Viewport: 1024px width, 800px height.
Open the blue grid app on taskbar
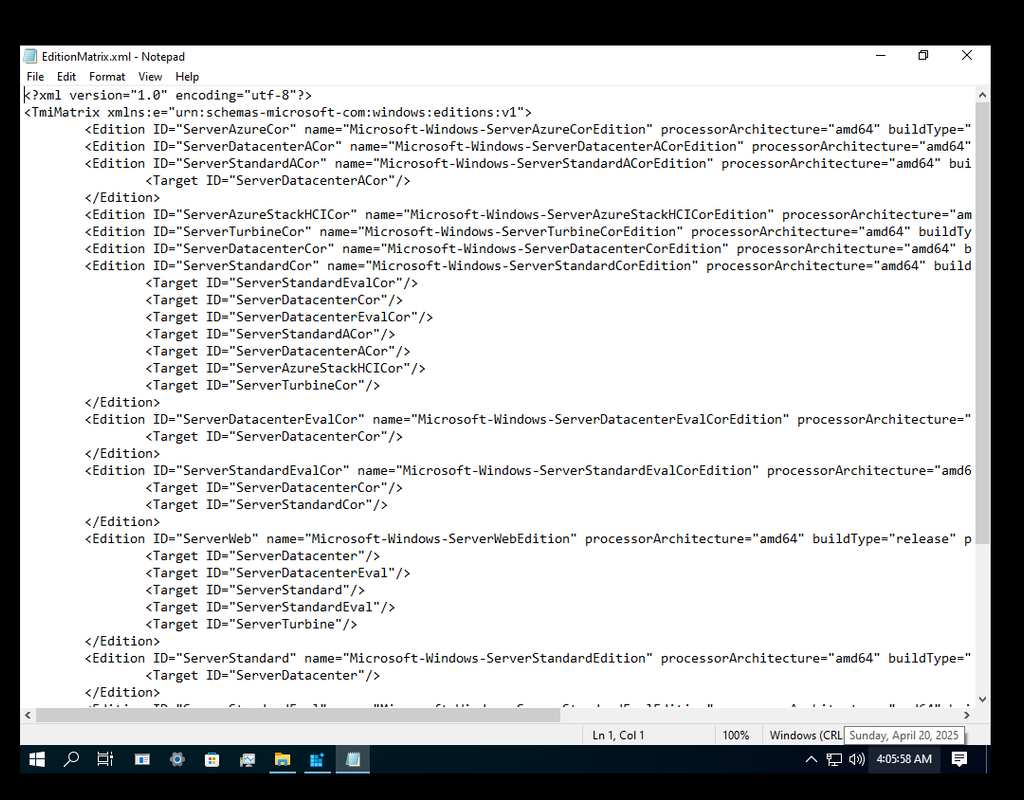[317, 759]
